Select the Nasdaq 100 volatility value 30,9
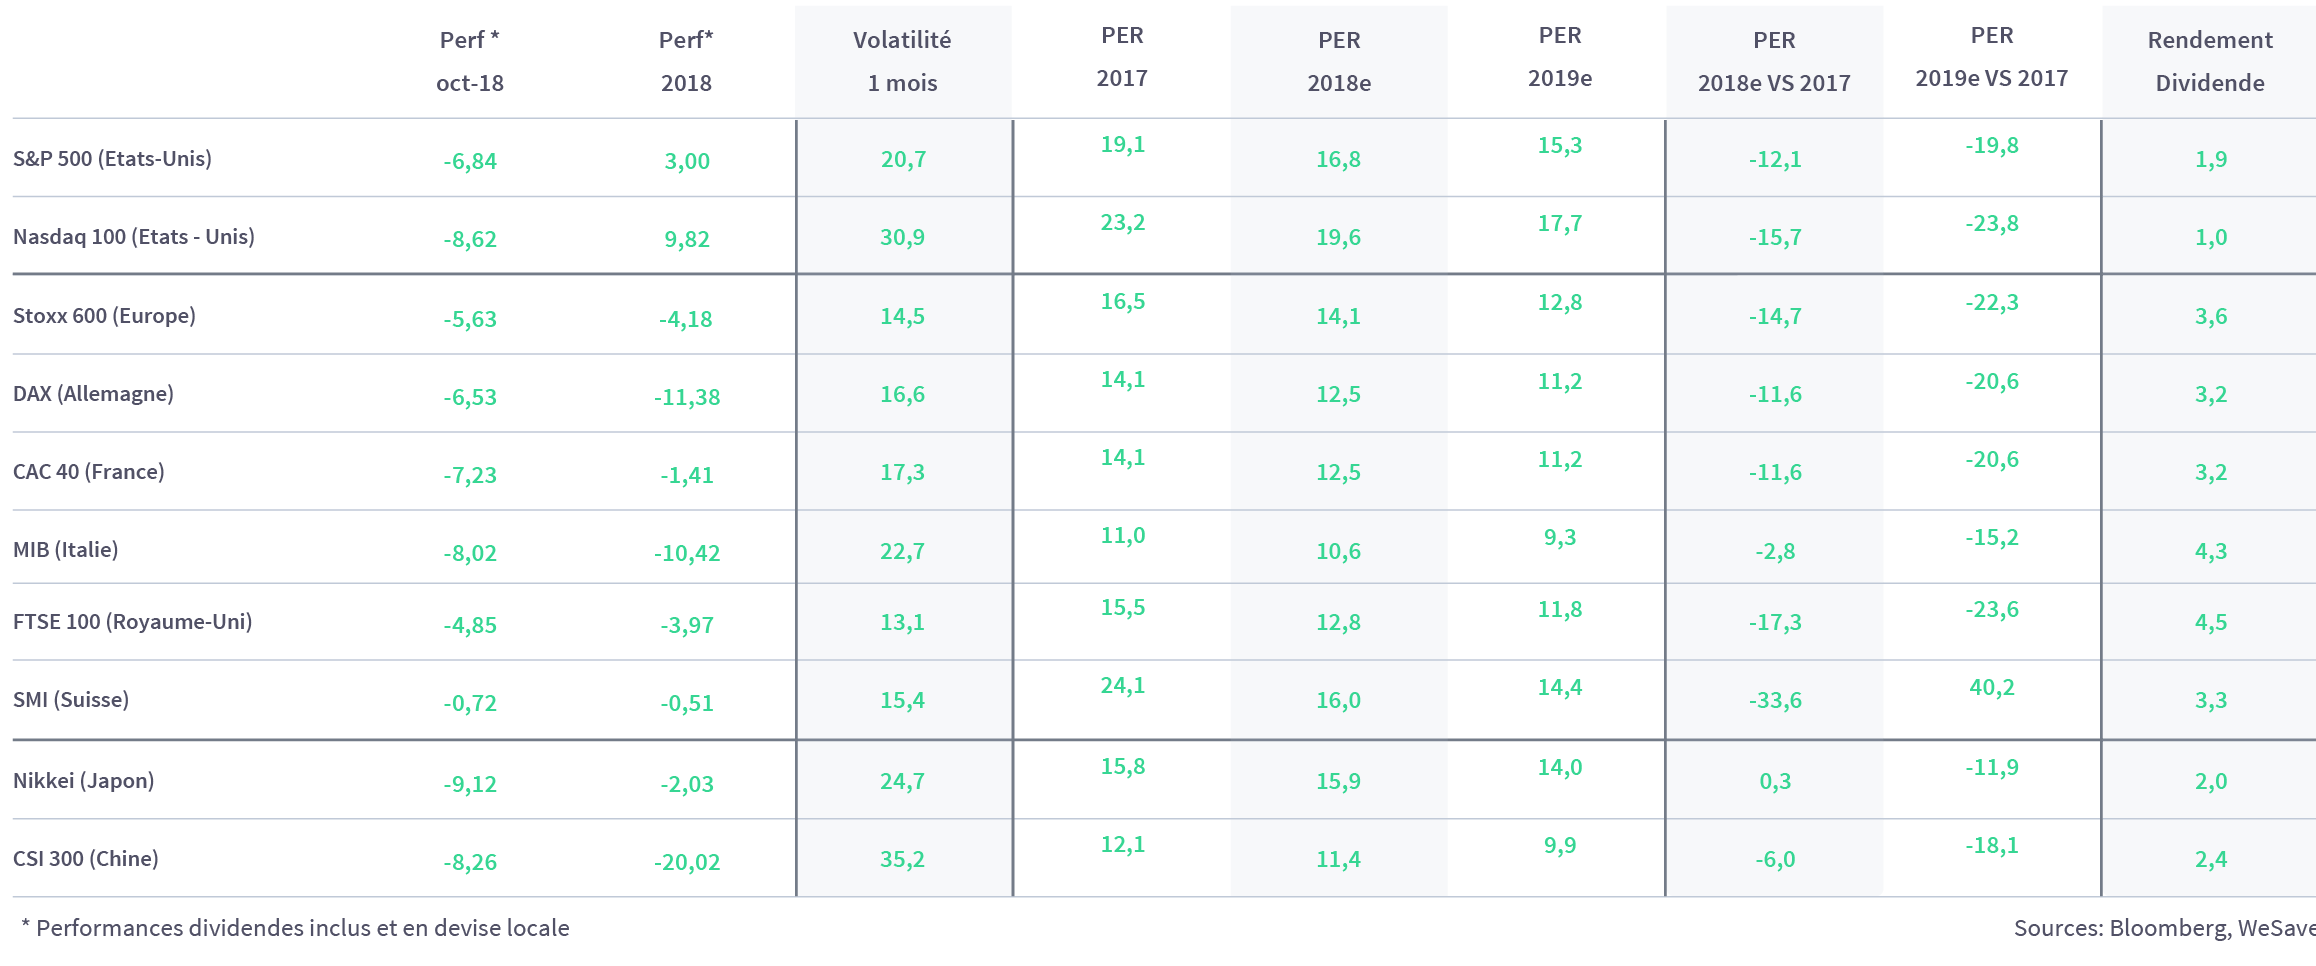Image resolution: width=2316 pixels, height=966 pixels. click(902, 238)
